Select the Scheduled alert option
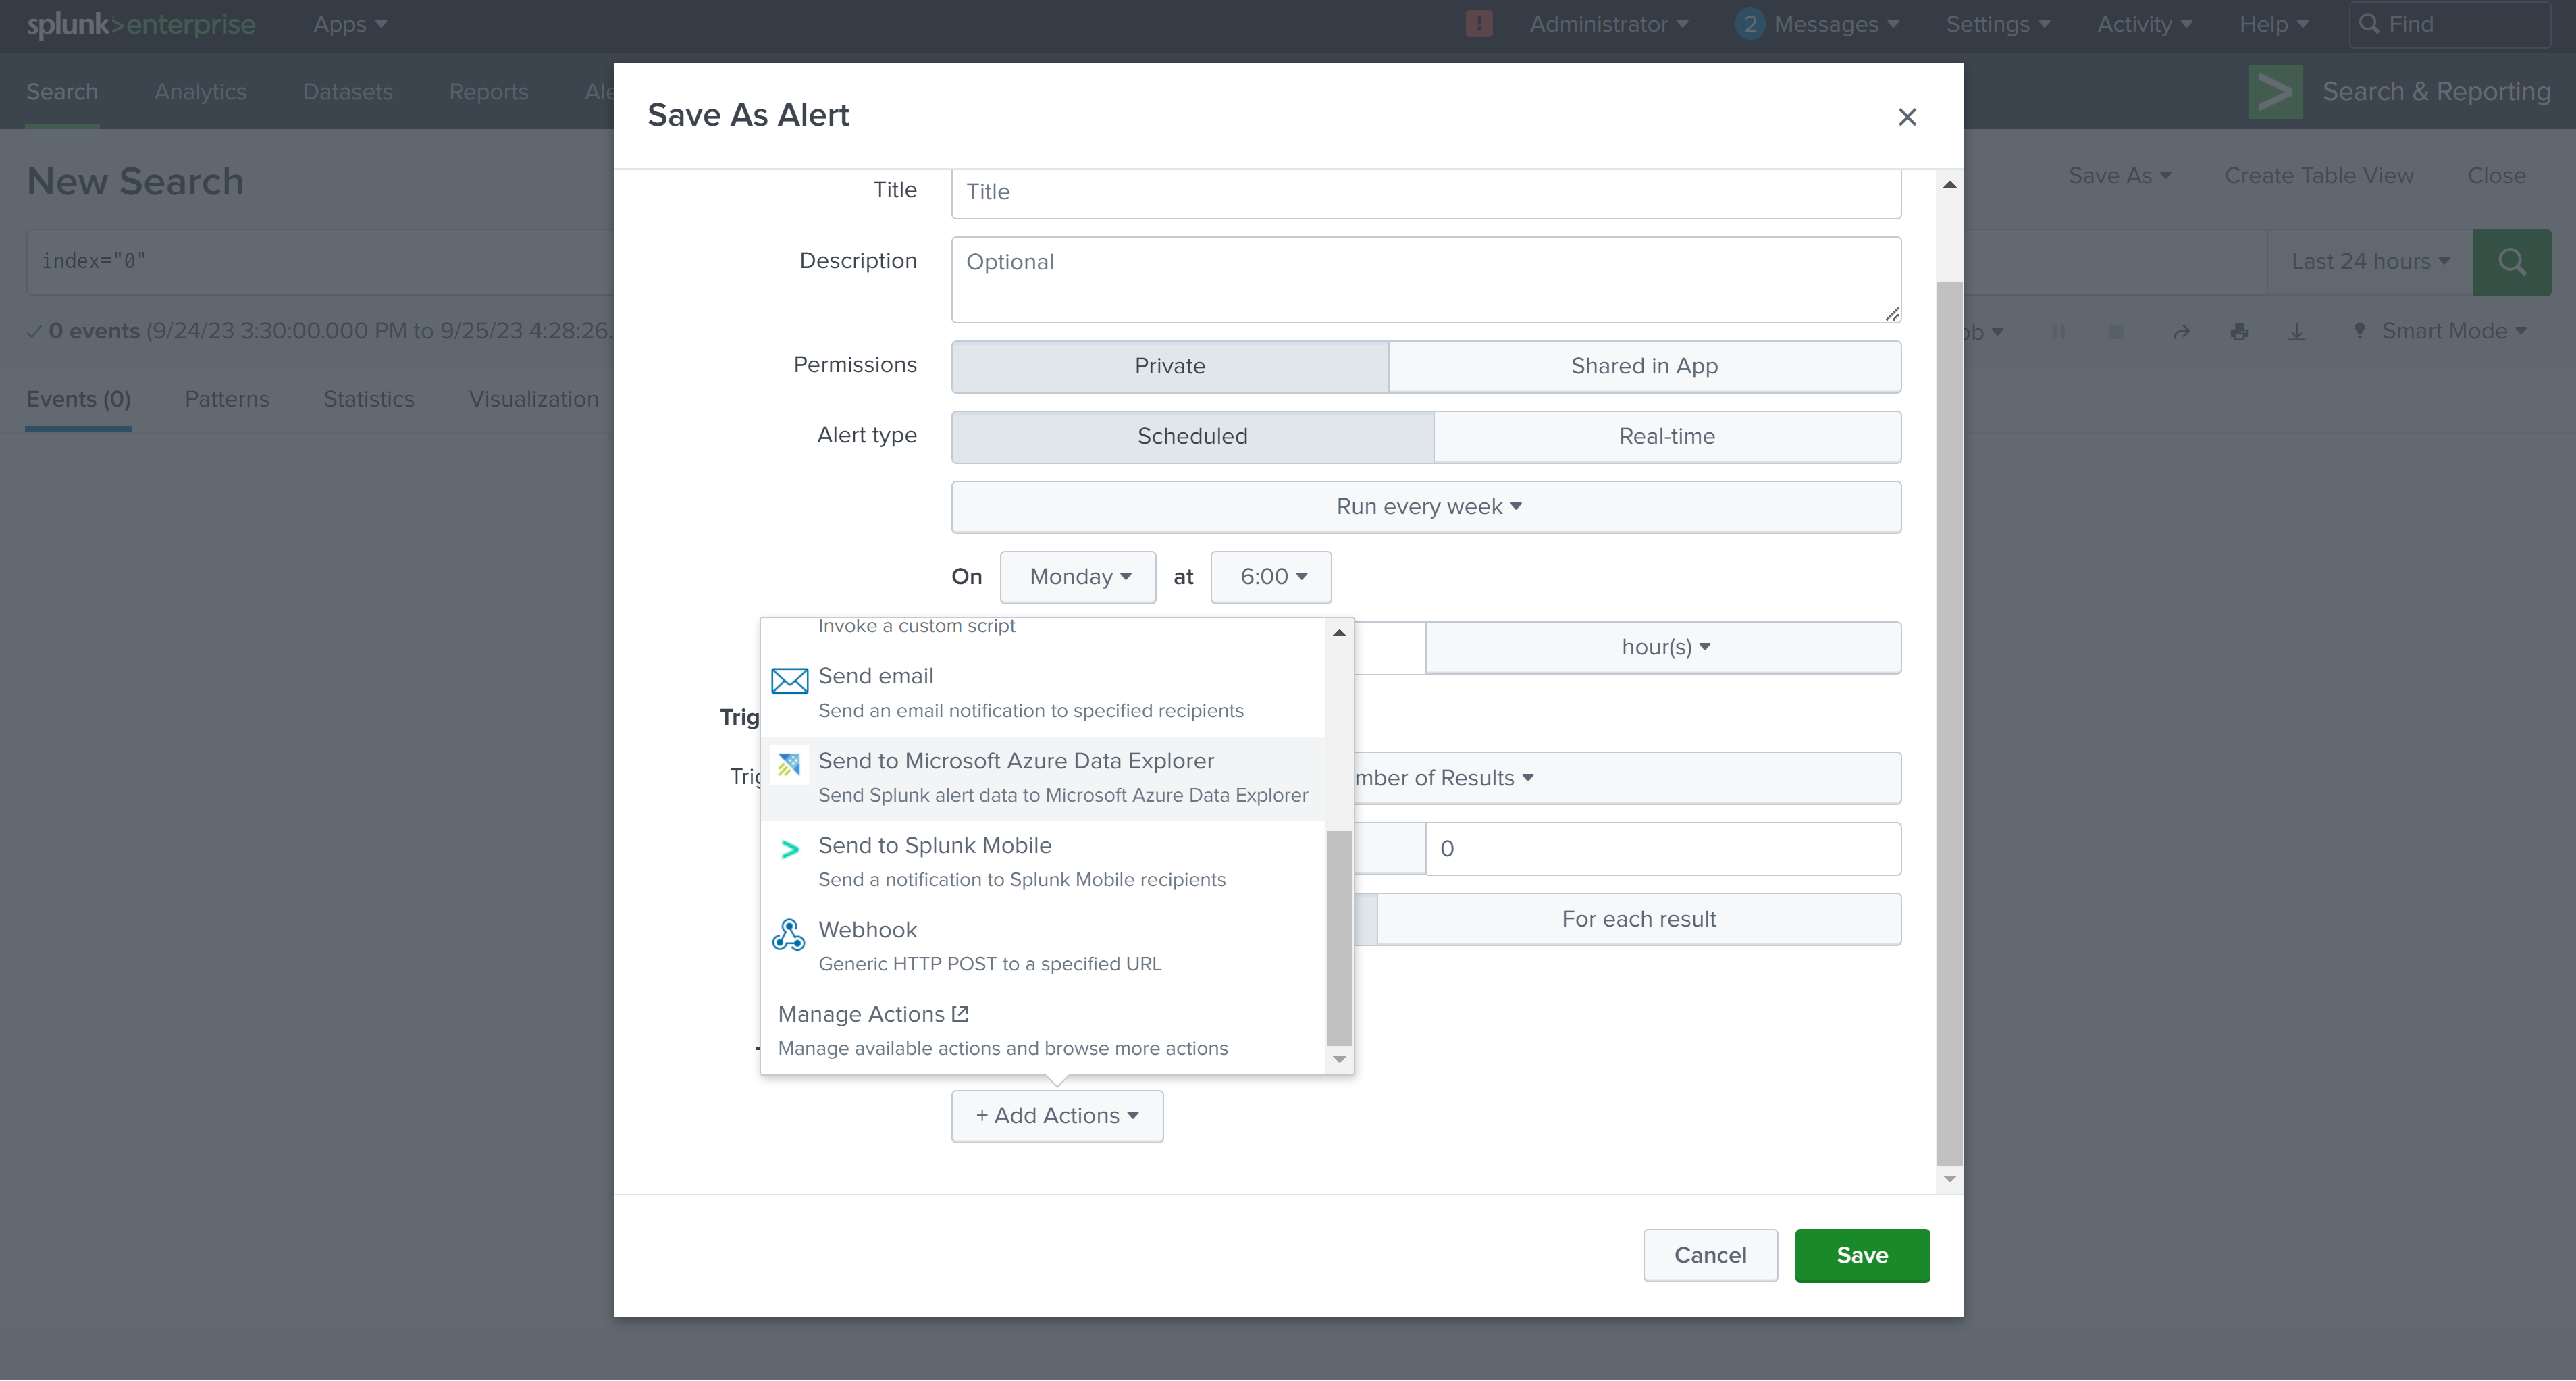The image size is (2576, 1381). click(x=1191, y=436)
